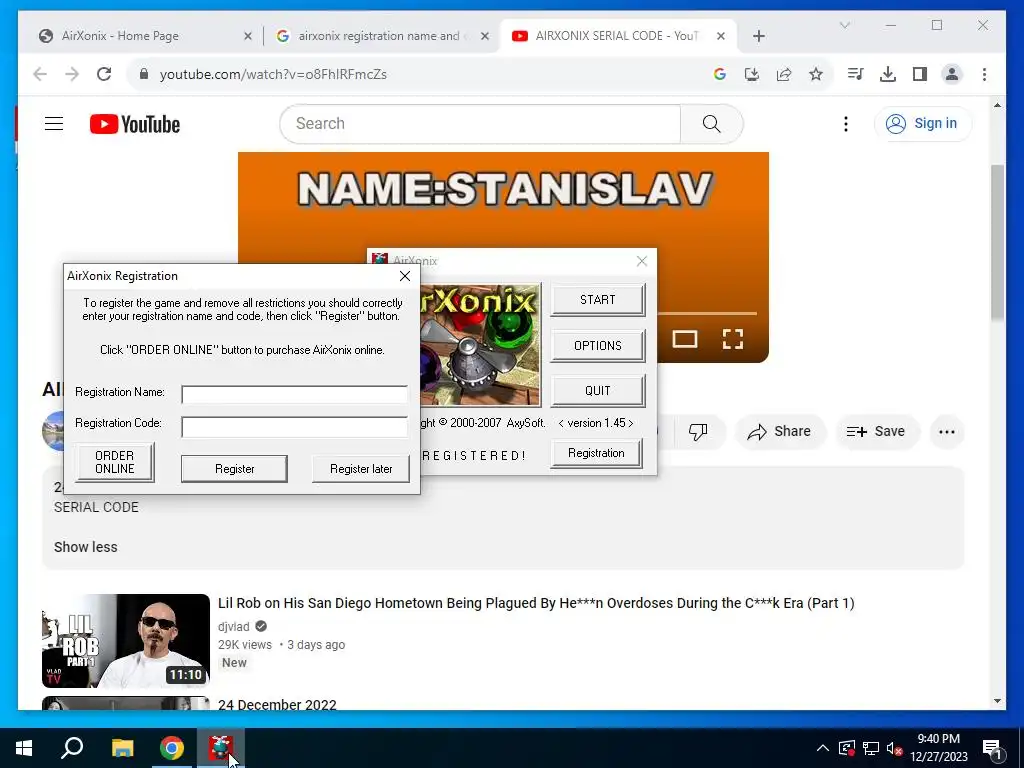1024x768 pixels.
Task: Open the Chrome tab search dropdown
Action: 844,25
